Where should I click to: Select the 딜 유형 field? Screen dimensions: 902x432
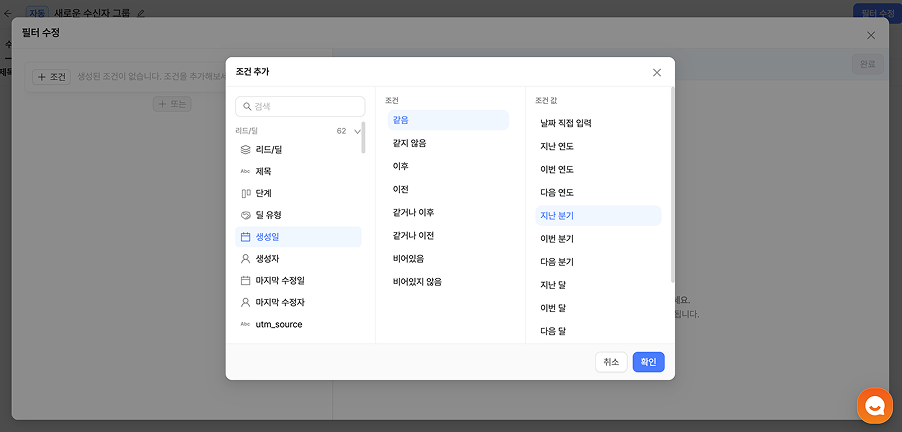coord(298,215)
